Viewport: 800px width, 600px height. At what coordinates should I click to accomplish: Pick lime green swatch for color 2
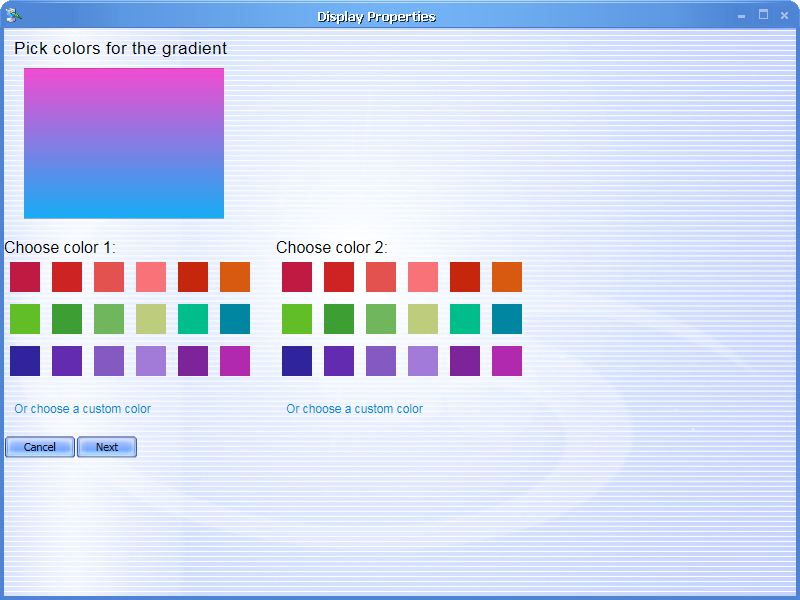click(x=297, y=319)
